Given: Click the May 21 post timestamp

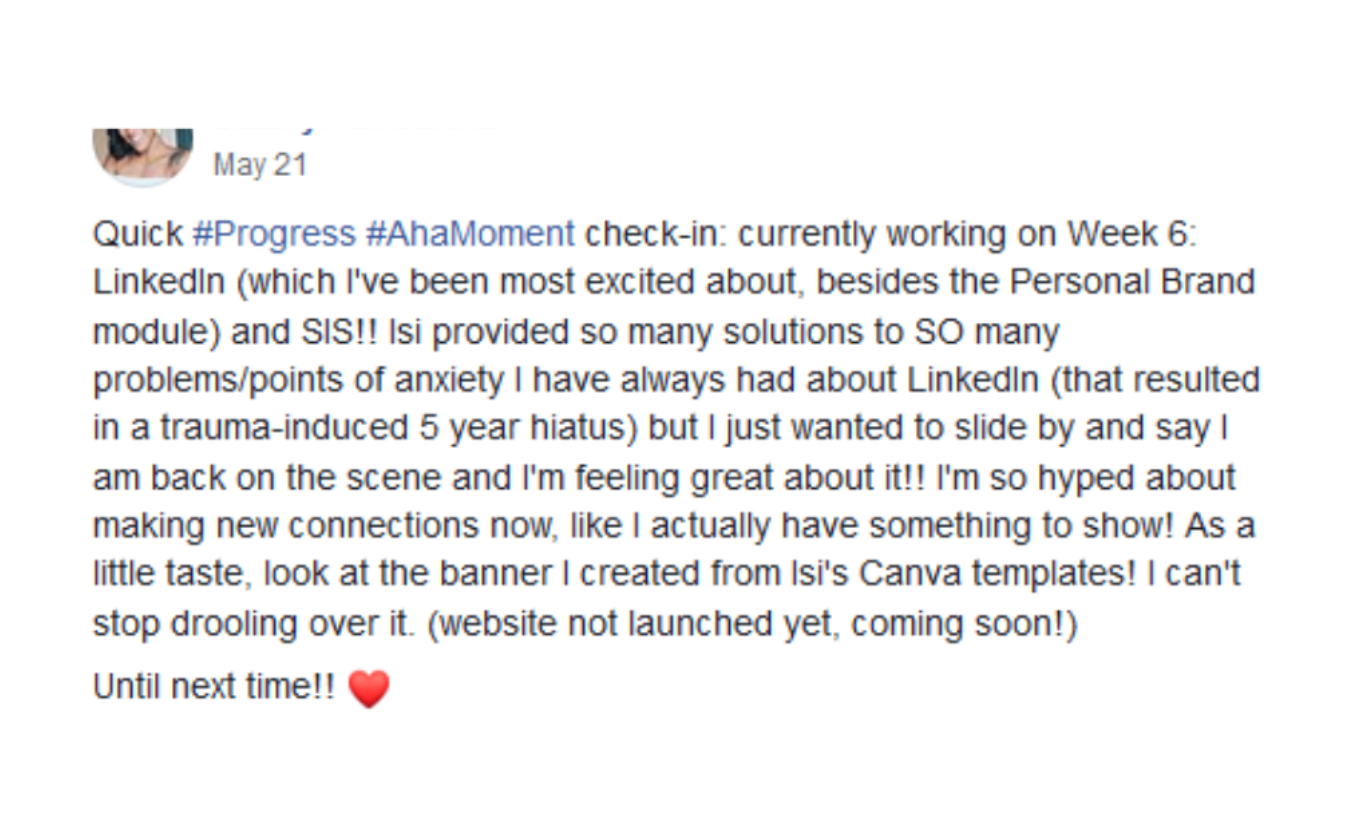Looking at the screenshot, I should [x=260, y=165].
